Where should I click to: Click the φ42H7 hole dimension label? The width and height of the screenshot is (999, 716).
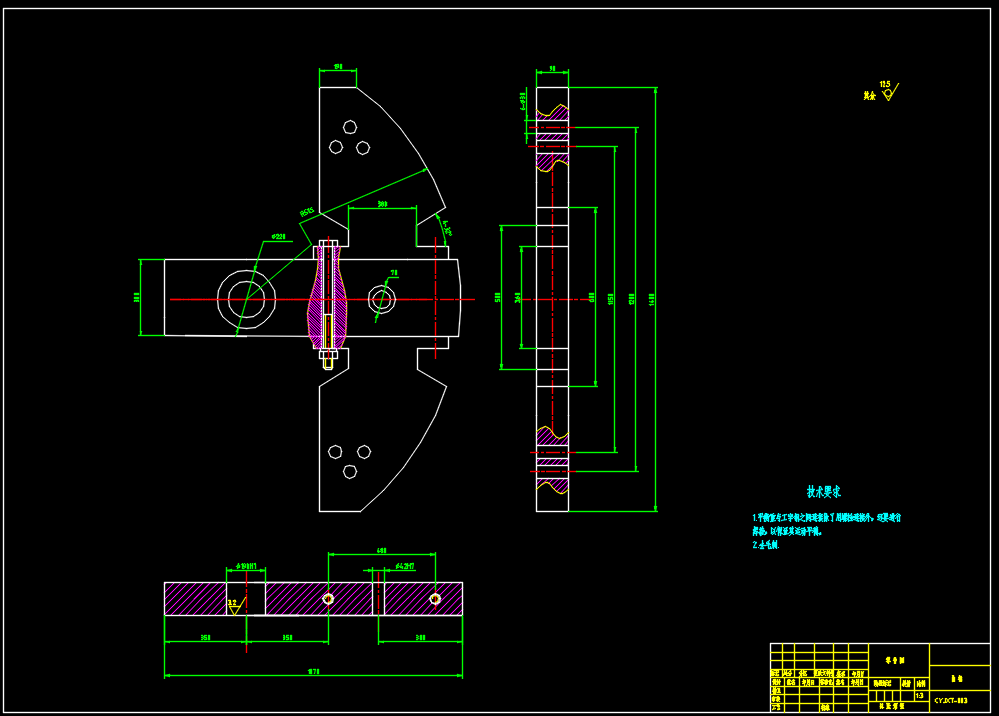point(404,567)
